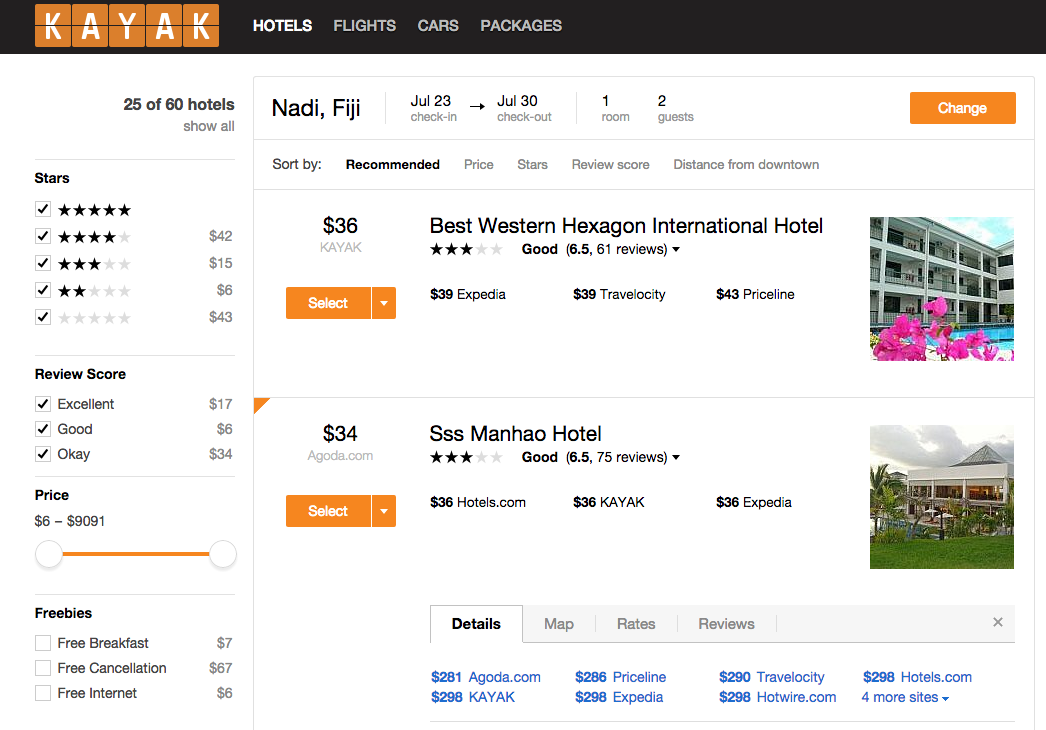Open the Sss Manhao Hotel title
Viewport: 1046px width, 730px height.
[x=515, y=434]
